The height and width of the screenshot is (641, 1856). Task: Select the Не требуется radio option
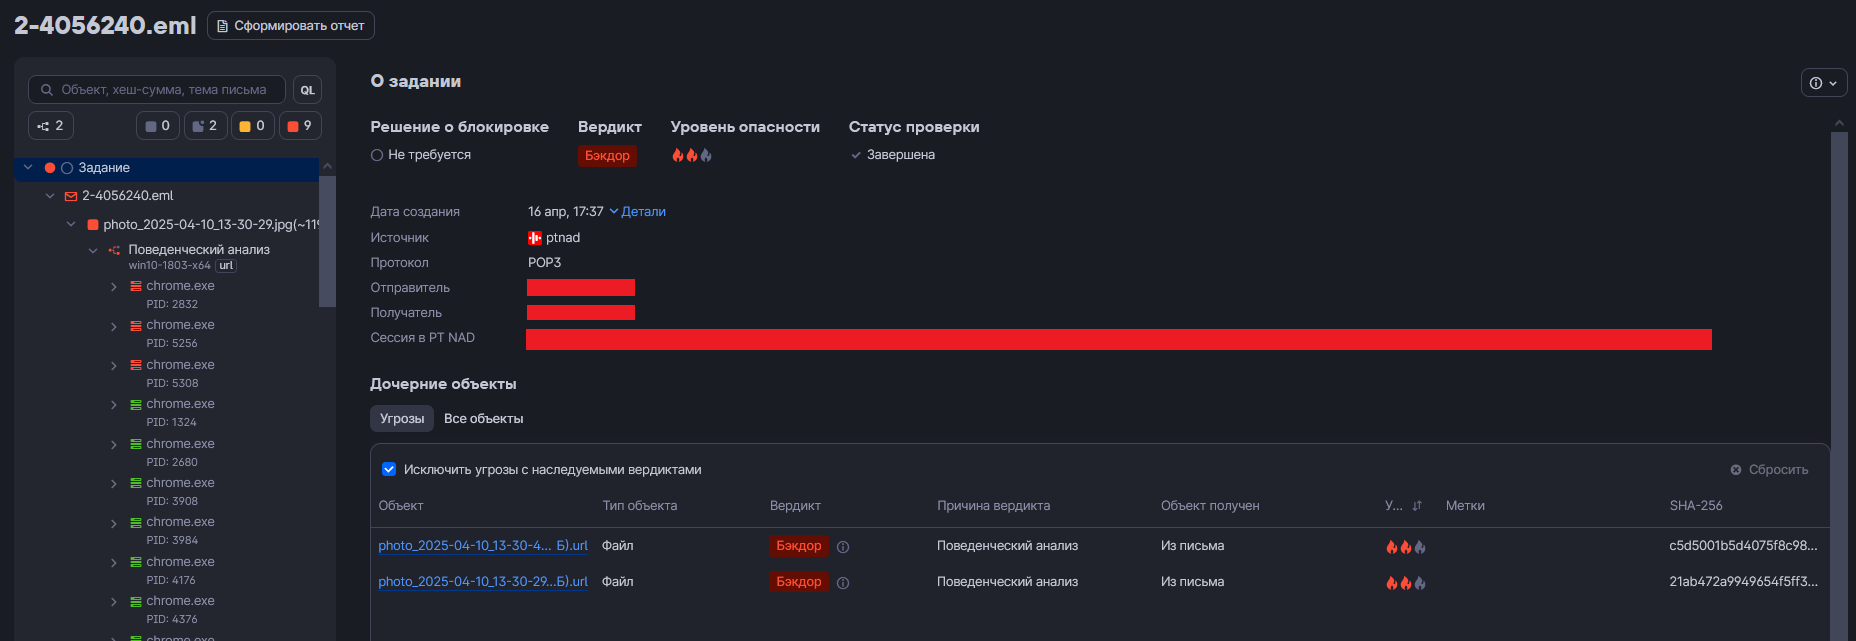point(377,155)
